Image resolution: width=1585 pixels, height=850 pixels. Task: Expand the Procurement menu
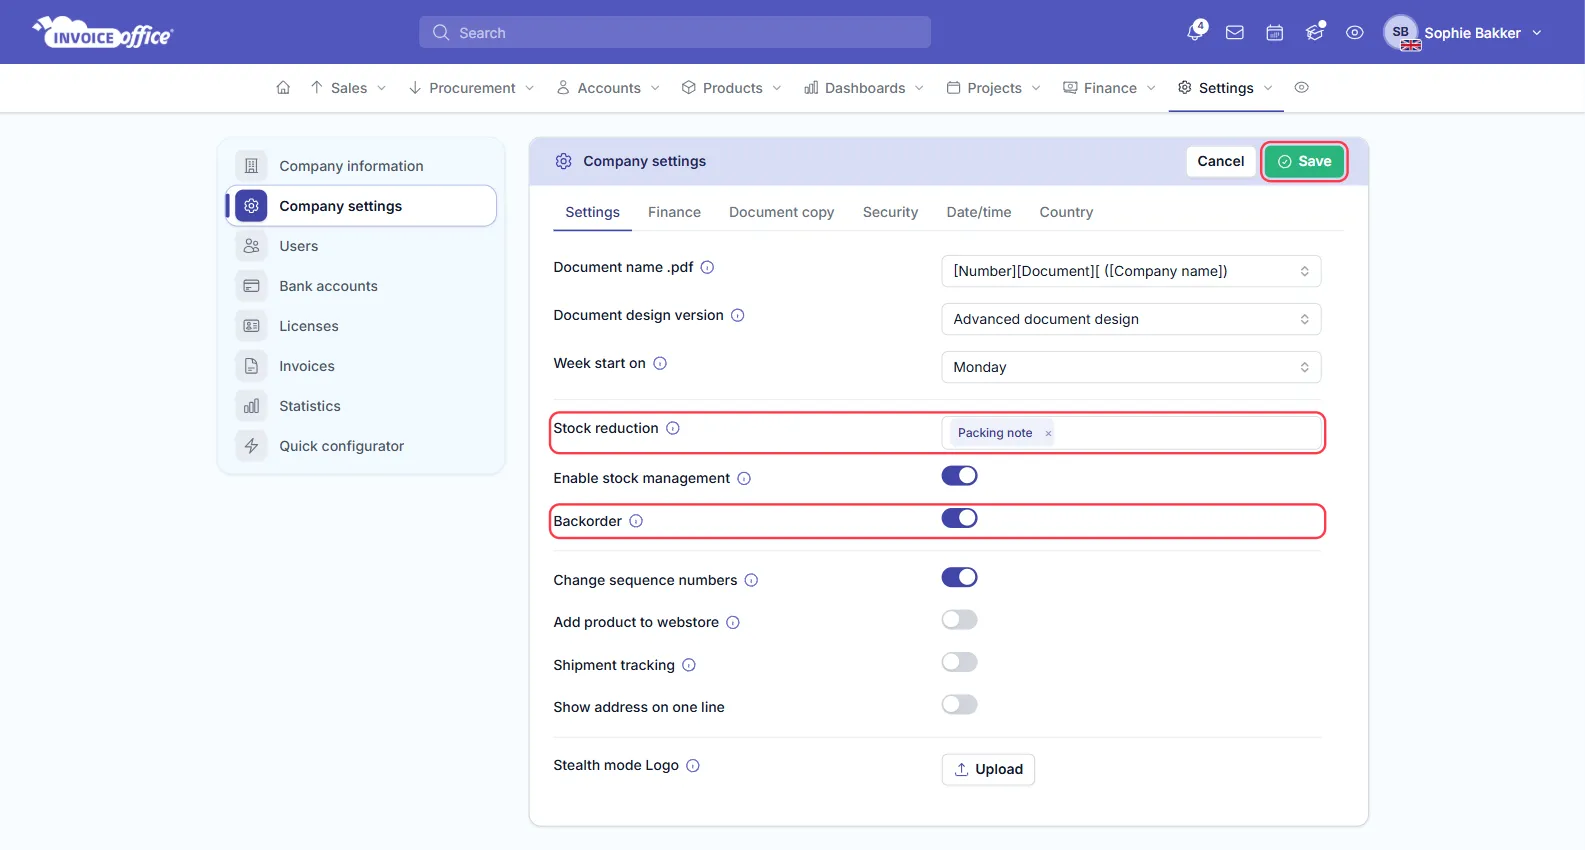pos(471,88)
